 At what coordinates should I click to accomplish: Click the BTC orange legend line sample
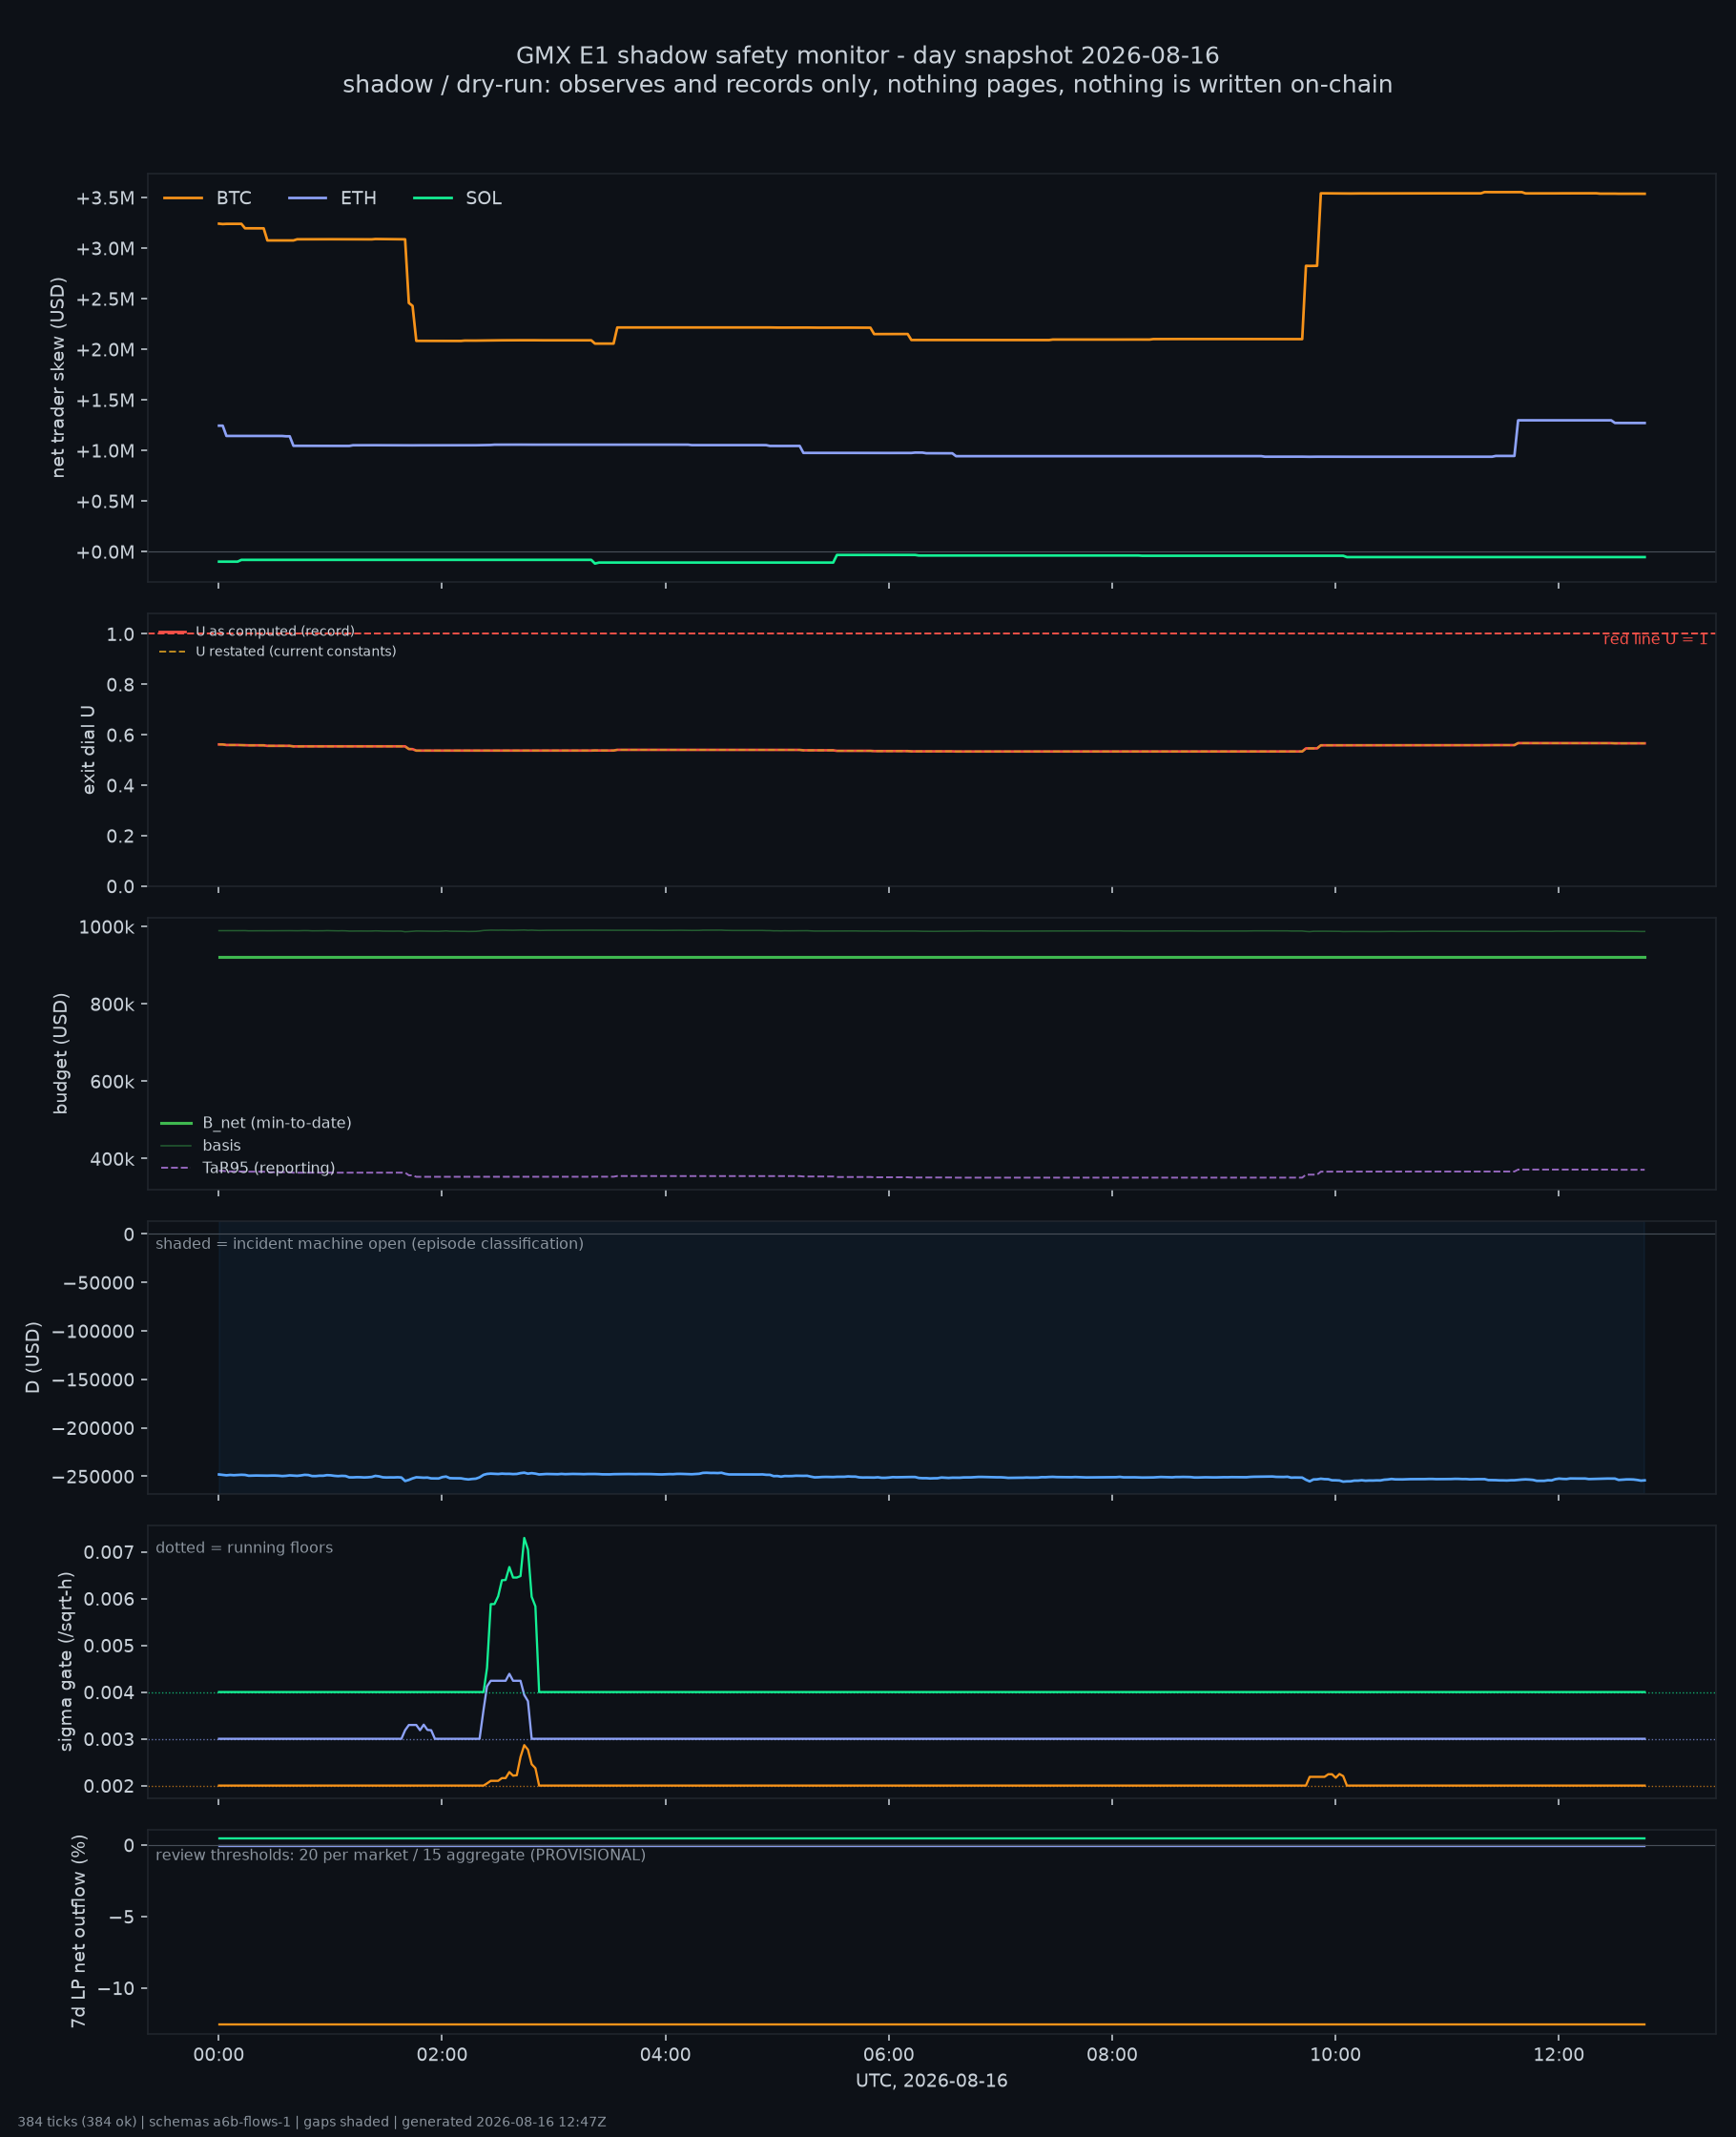[x=183, y=198]
